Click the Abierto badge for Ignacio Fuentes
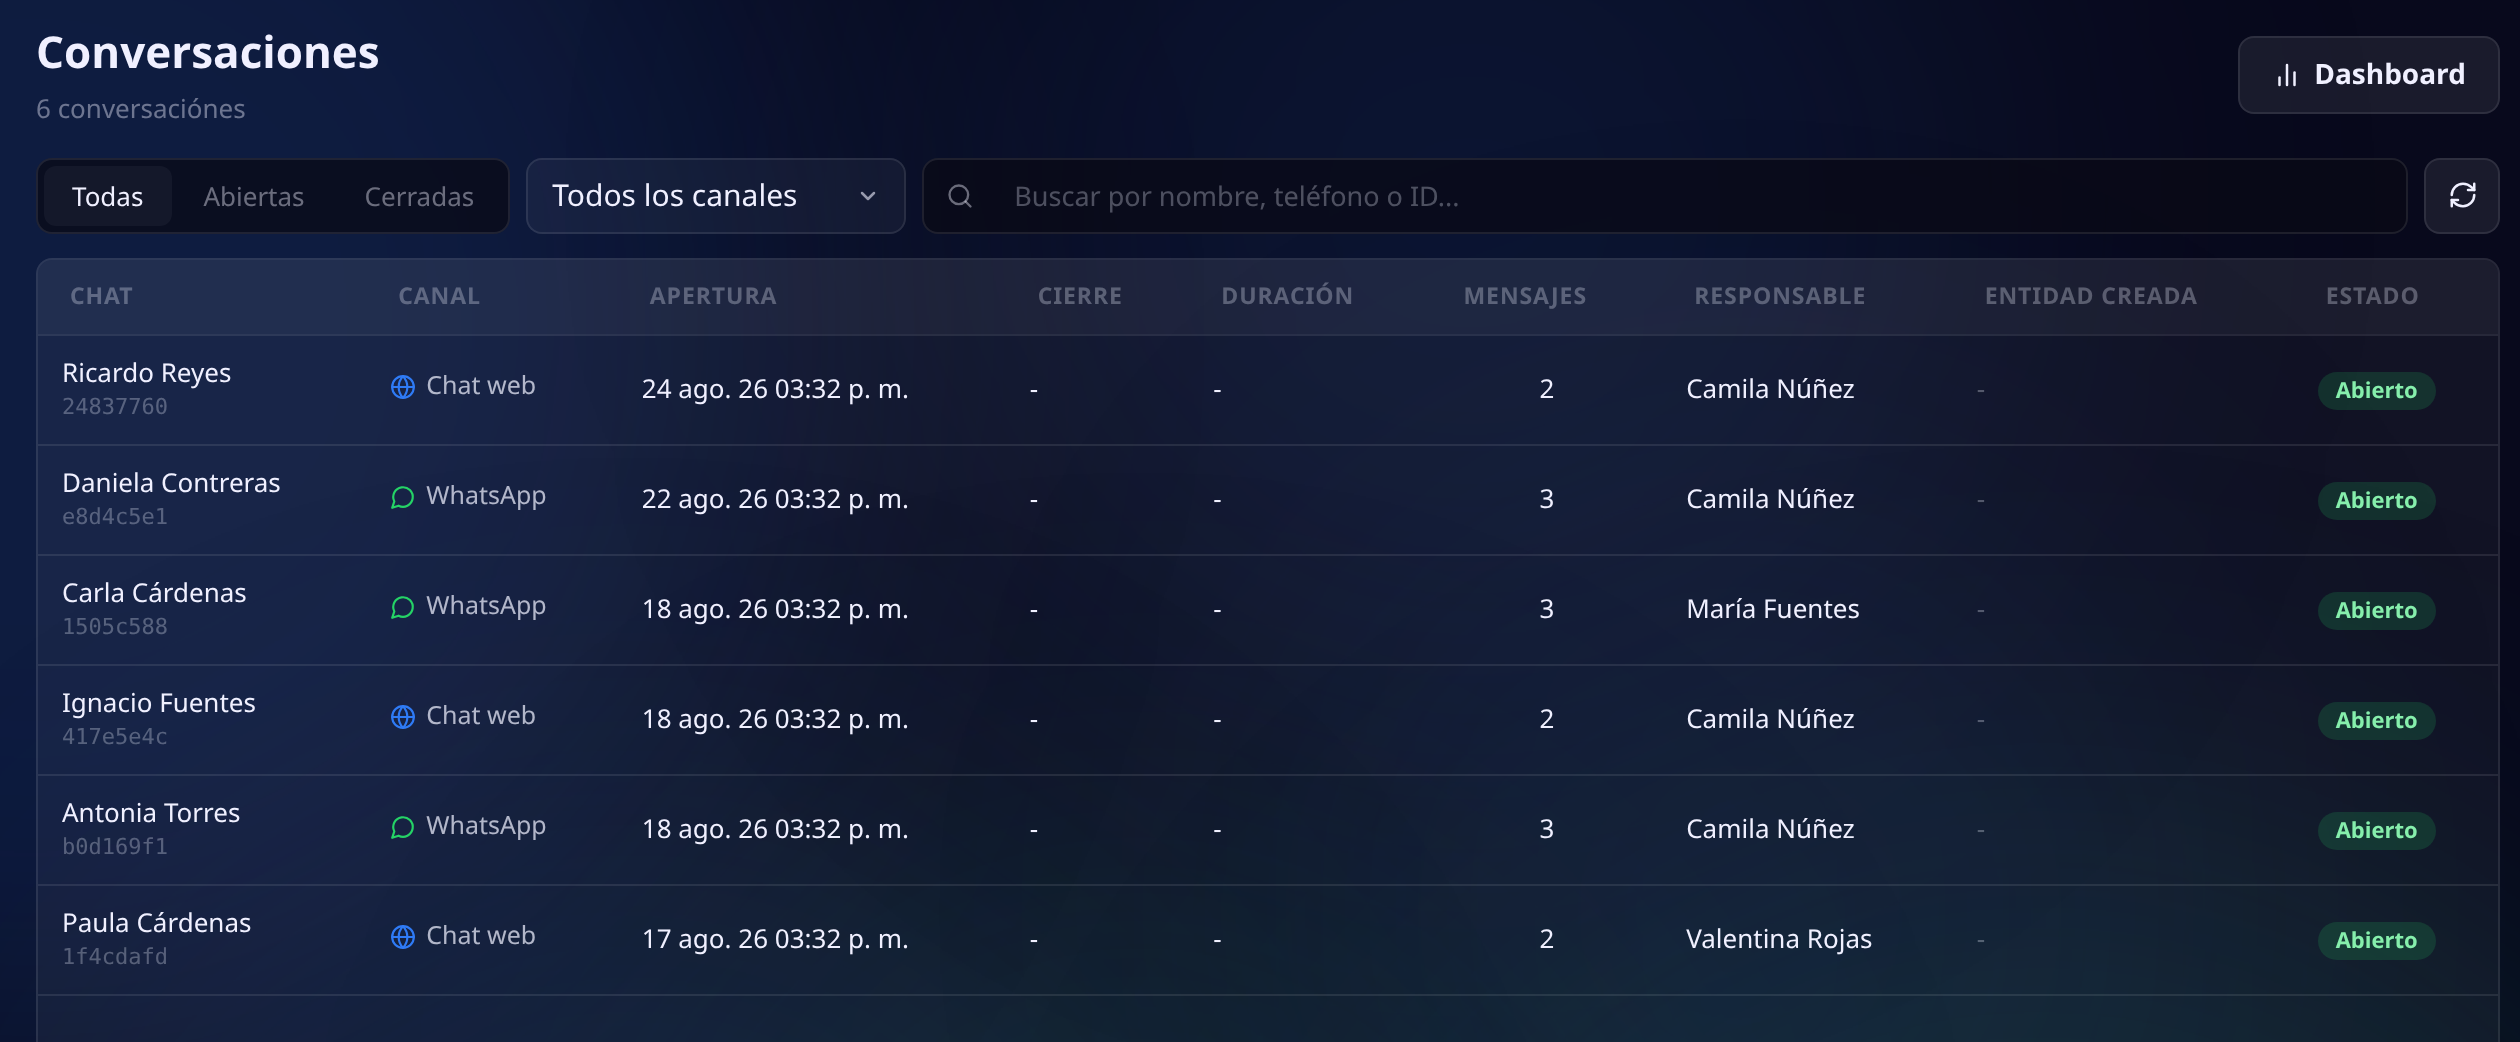The height and width of the screenshot is (1042, 2520). coord(2376,720)
